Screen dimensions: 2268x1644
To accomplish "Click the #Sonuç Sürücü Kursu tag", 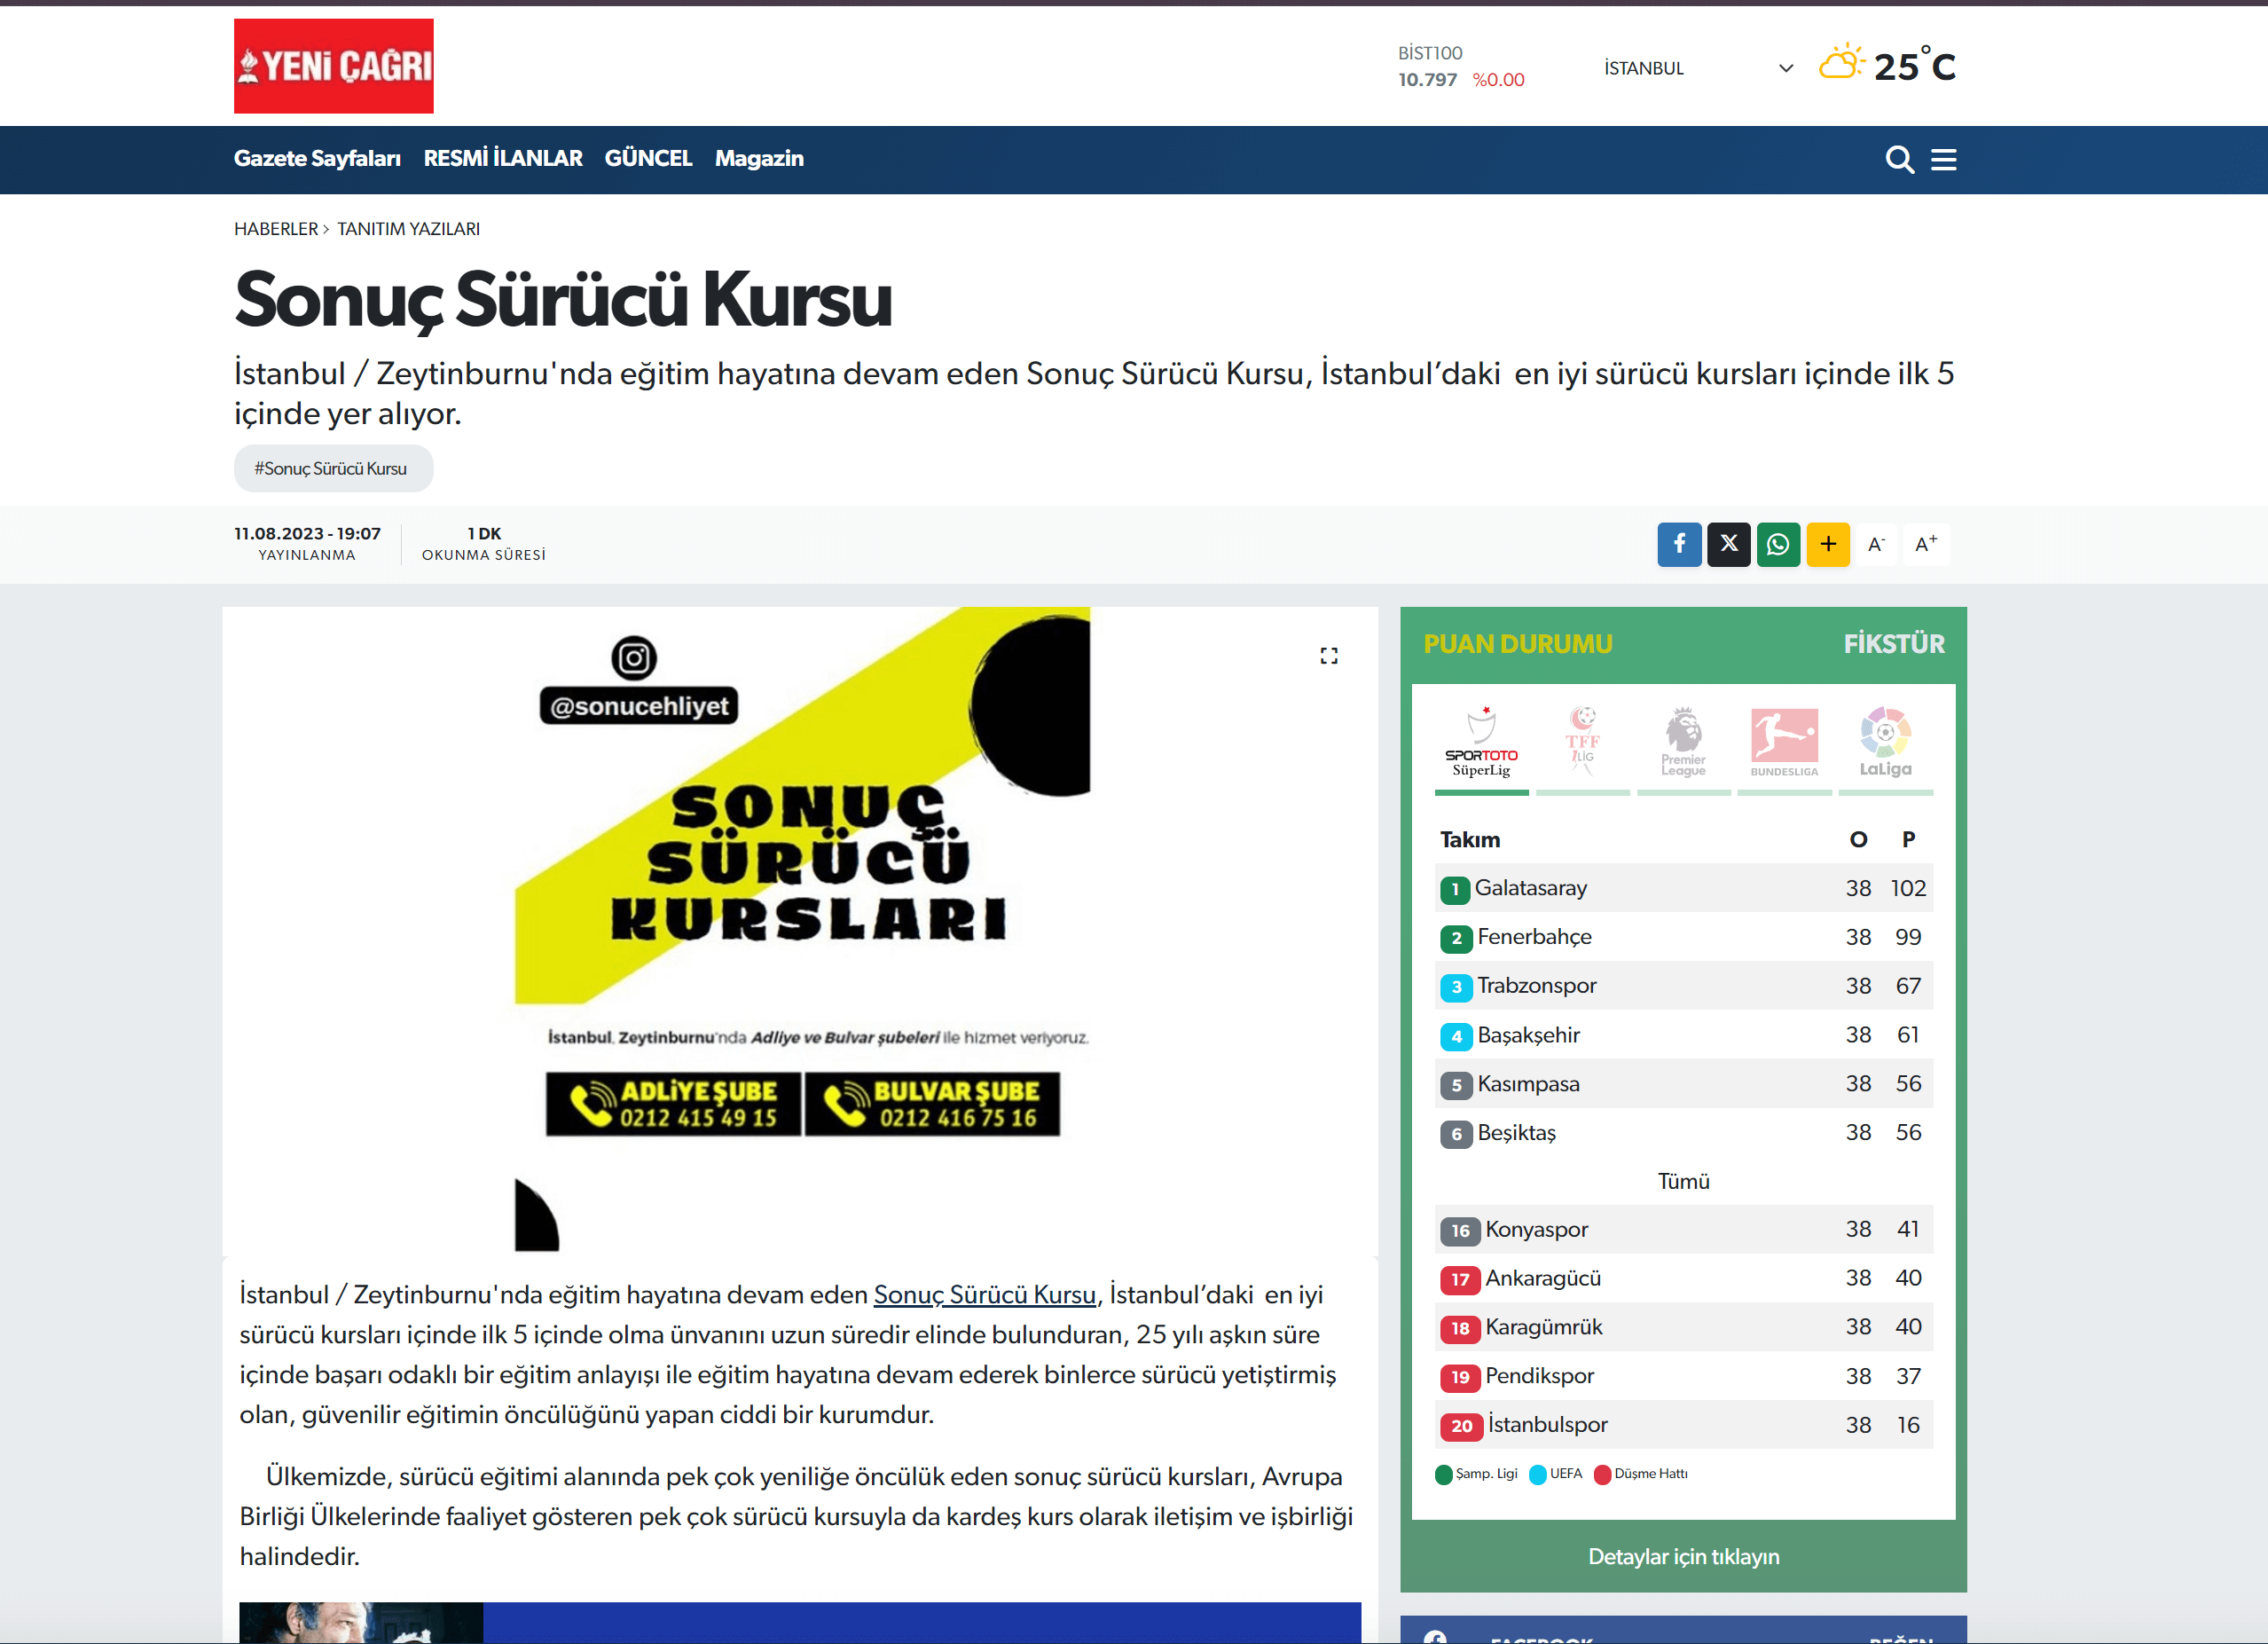I will [333, 468].
